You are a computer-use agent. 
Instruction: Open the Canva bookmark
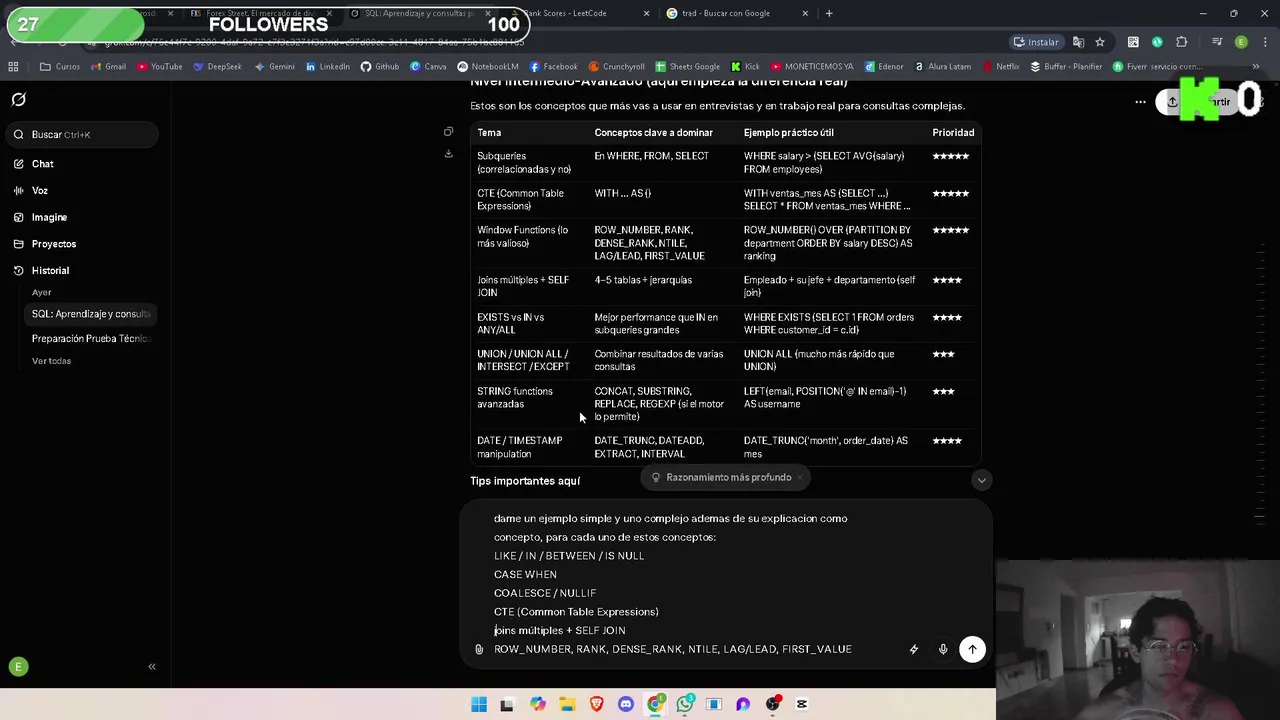(x=428, y=67)
